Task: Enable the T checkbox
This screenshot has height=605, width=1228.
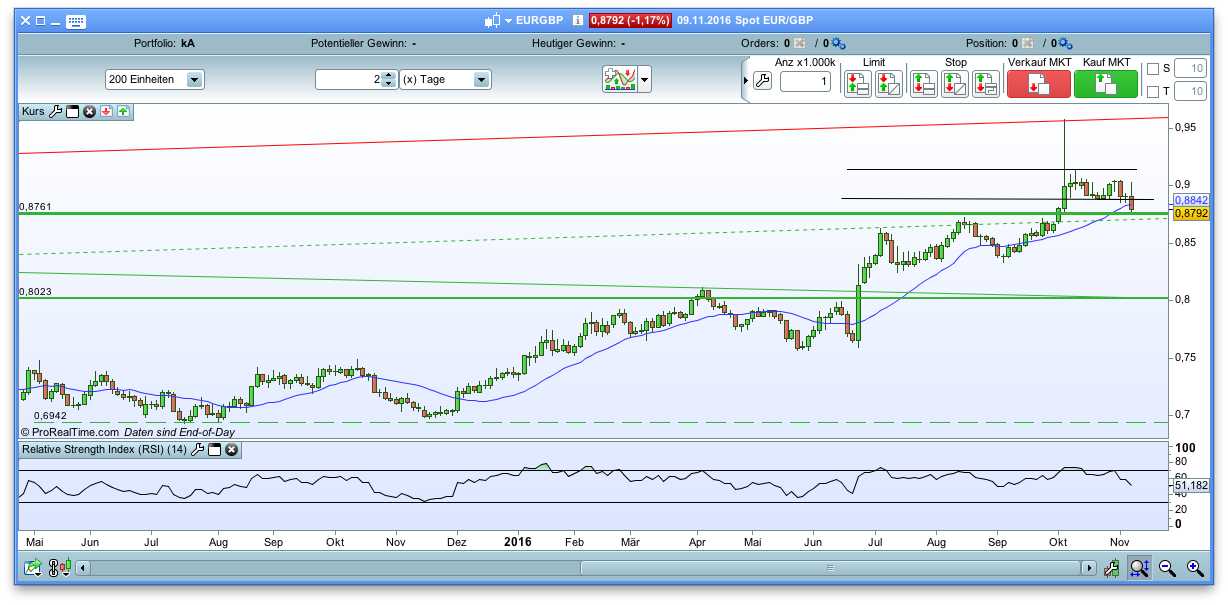Action: (1152, 92)
